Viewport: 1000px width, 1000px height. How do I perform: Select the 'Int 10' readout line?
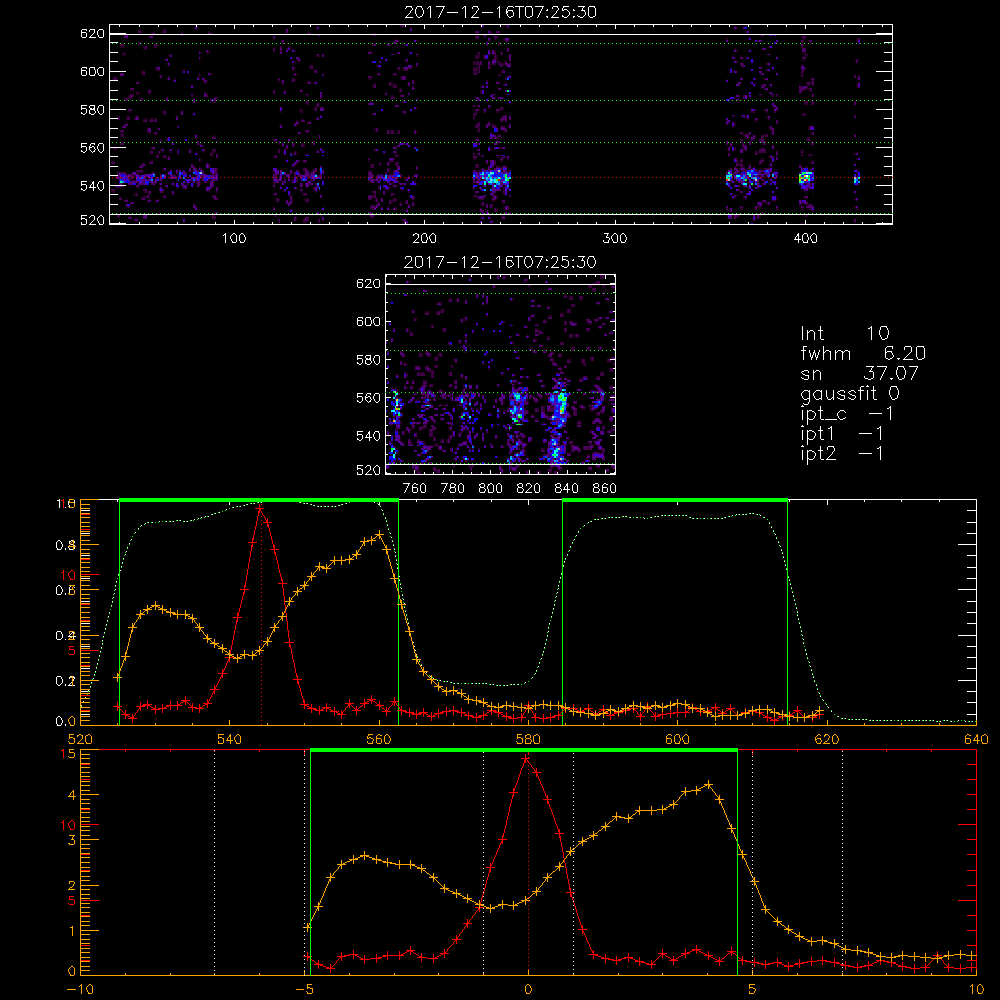(844, 333)
